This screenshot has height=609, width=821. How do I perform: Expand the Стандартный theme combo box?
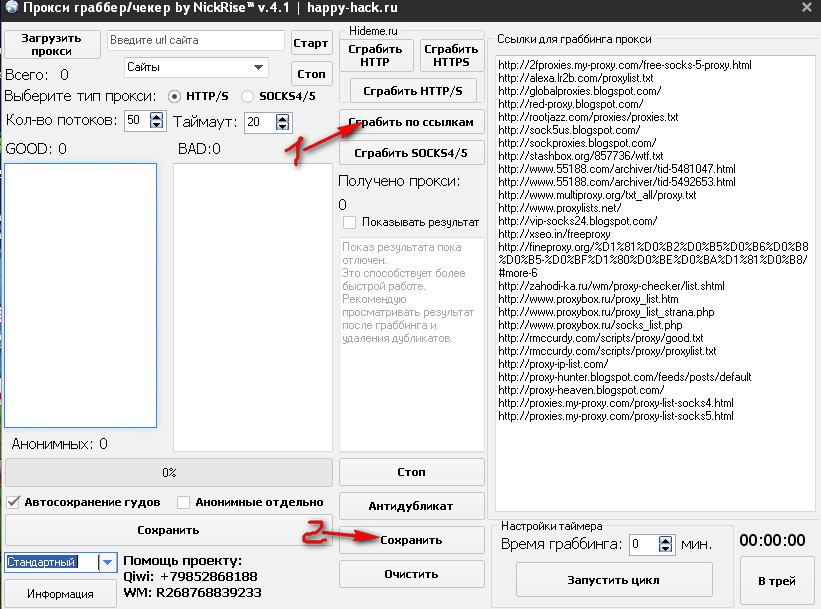pos(107,563)
